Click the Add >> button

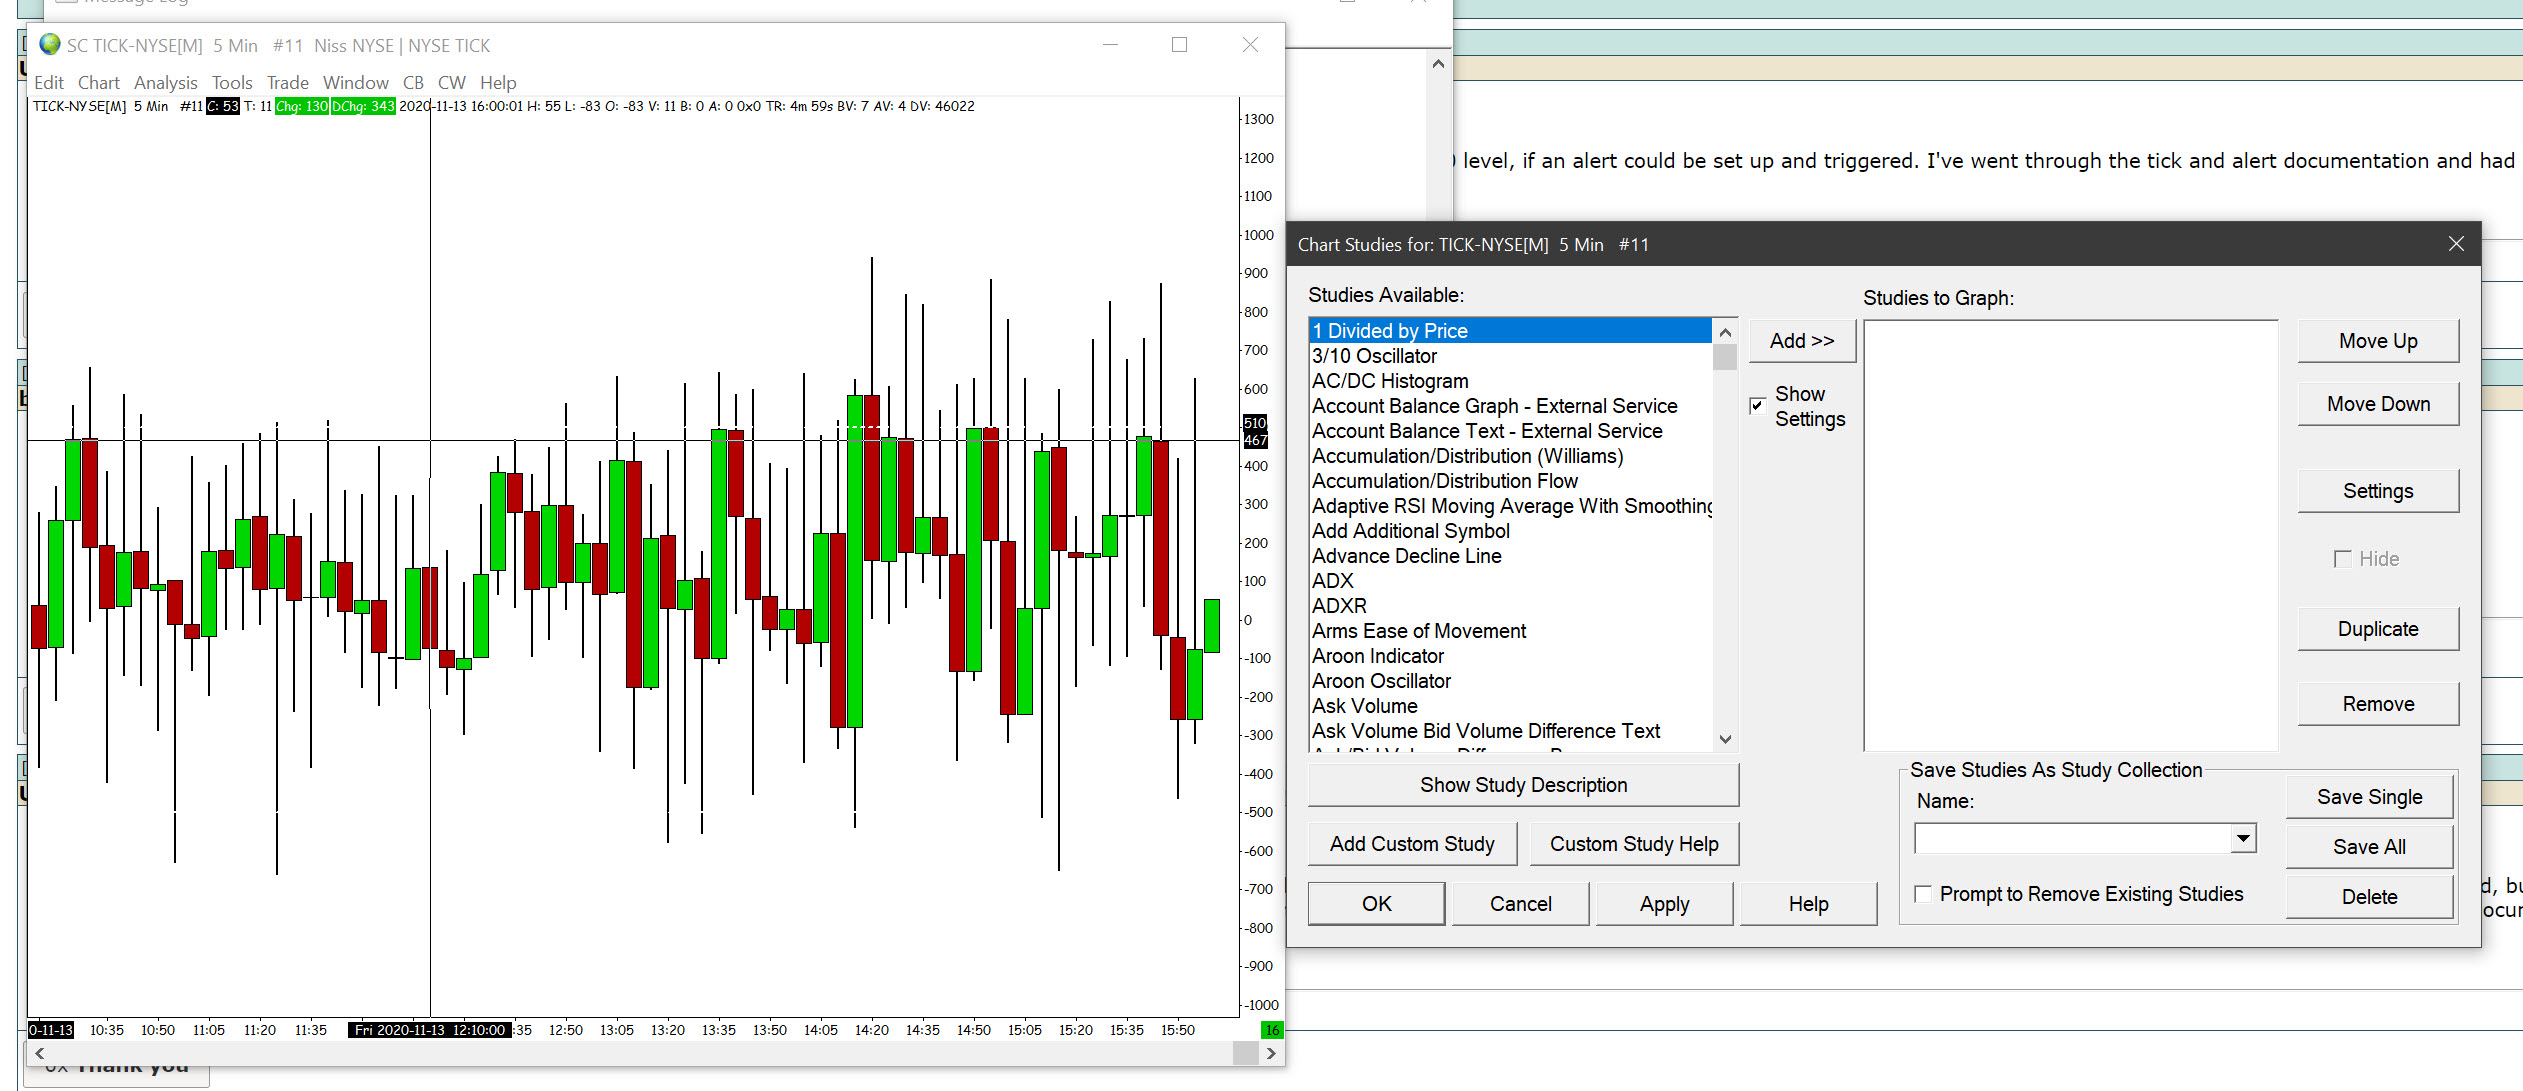(1801, 341)
